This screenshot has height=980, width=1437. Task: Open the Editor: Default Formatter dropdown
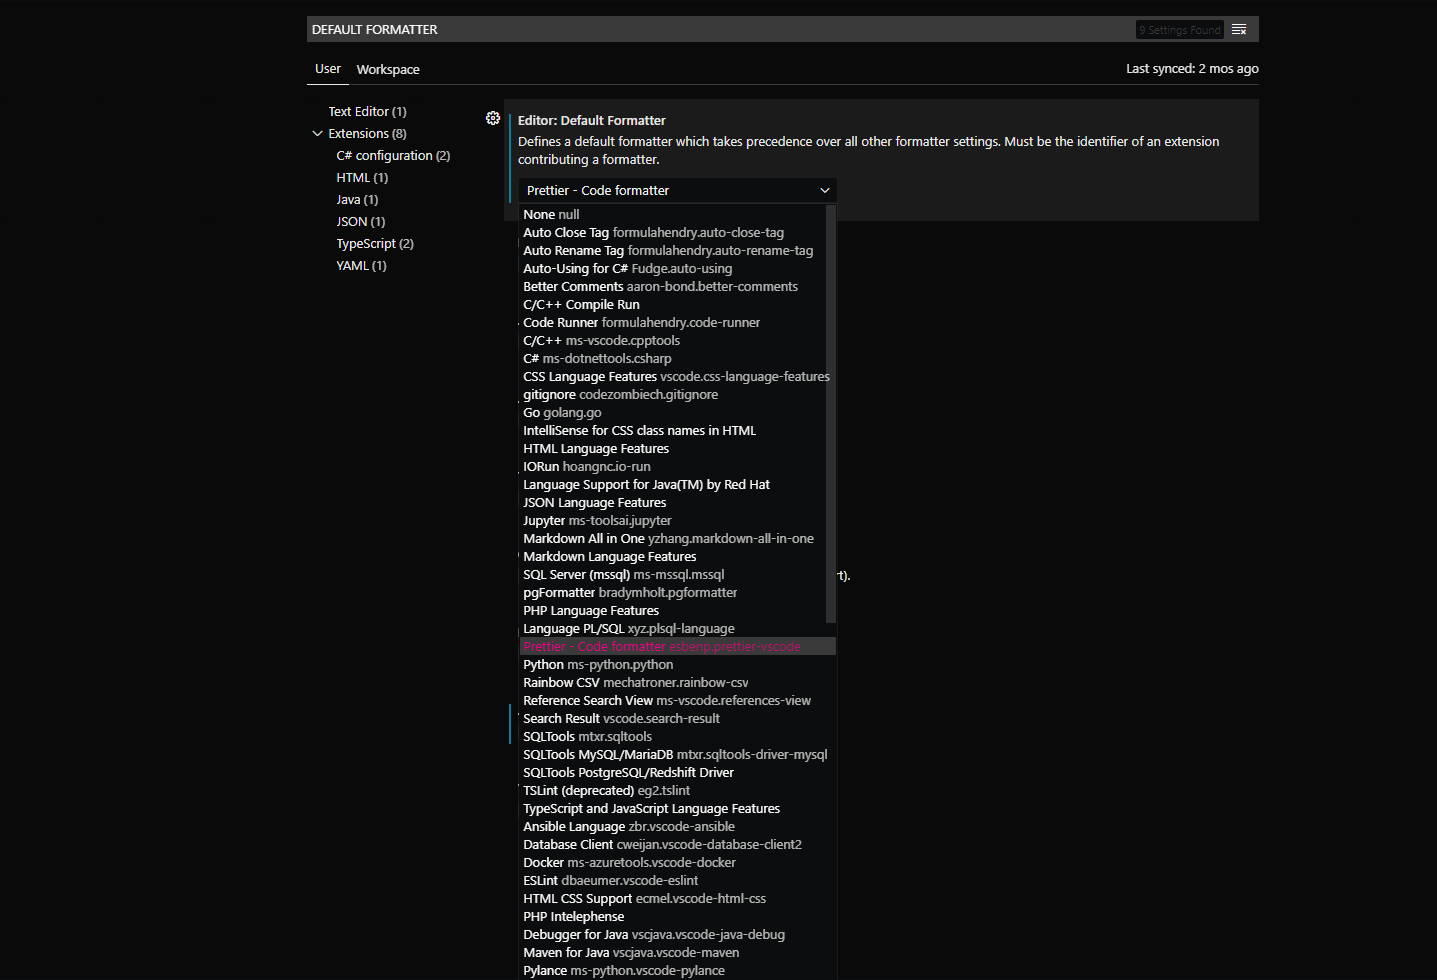[824, 190]
